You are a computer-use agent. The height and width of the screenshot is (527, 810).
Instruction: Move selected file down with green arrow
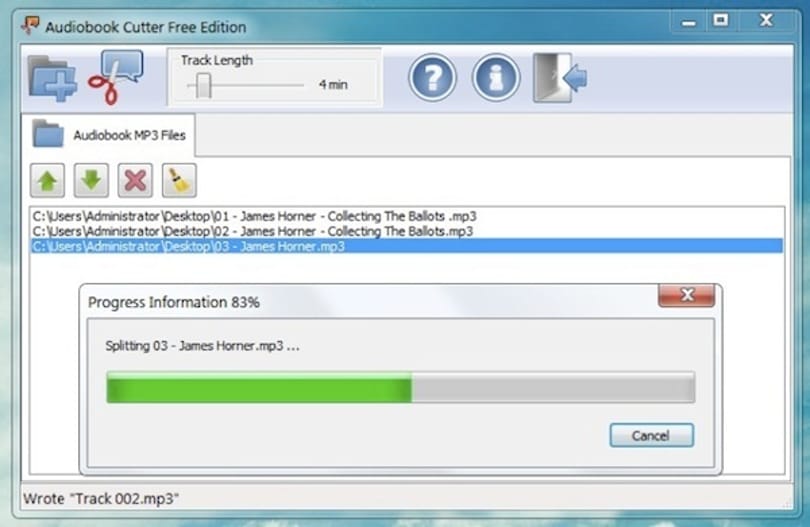pos(91,181)
